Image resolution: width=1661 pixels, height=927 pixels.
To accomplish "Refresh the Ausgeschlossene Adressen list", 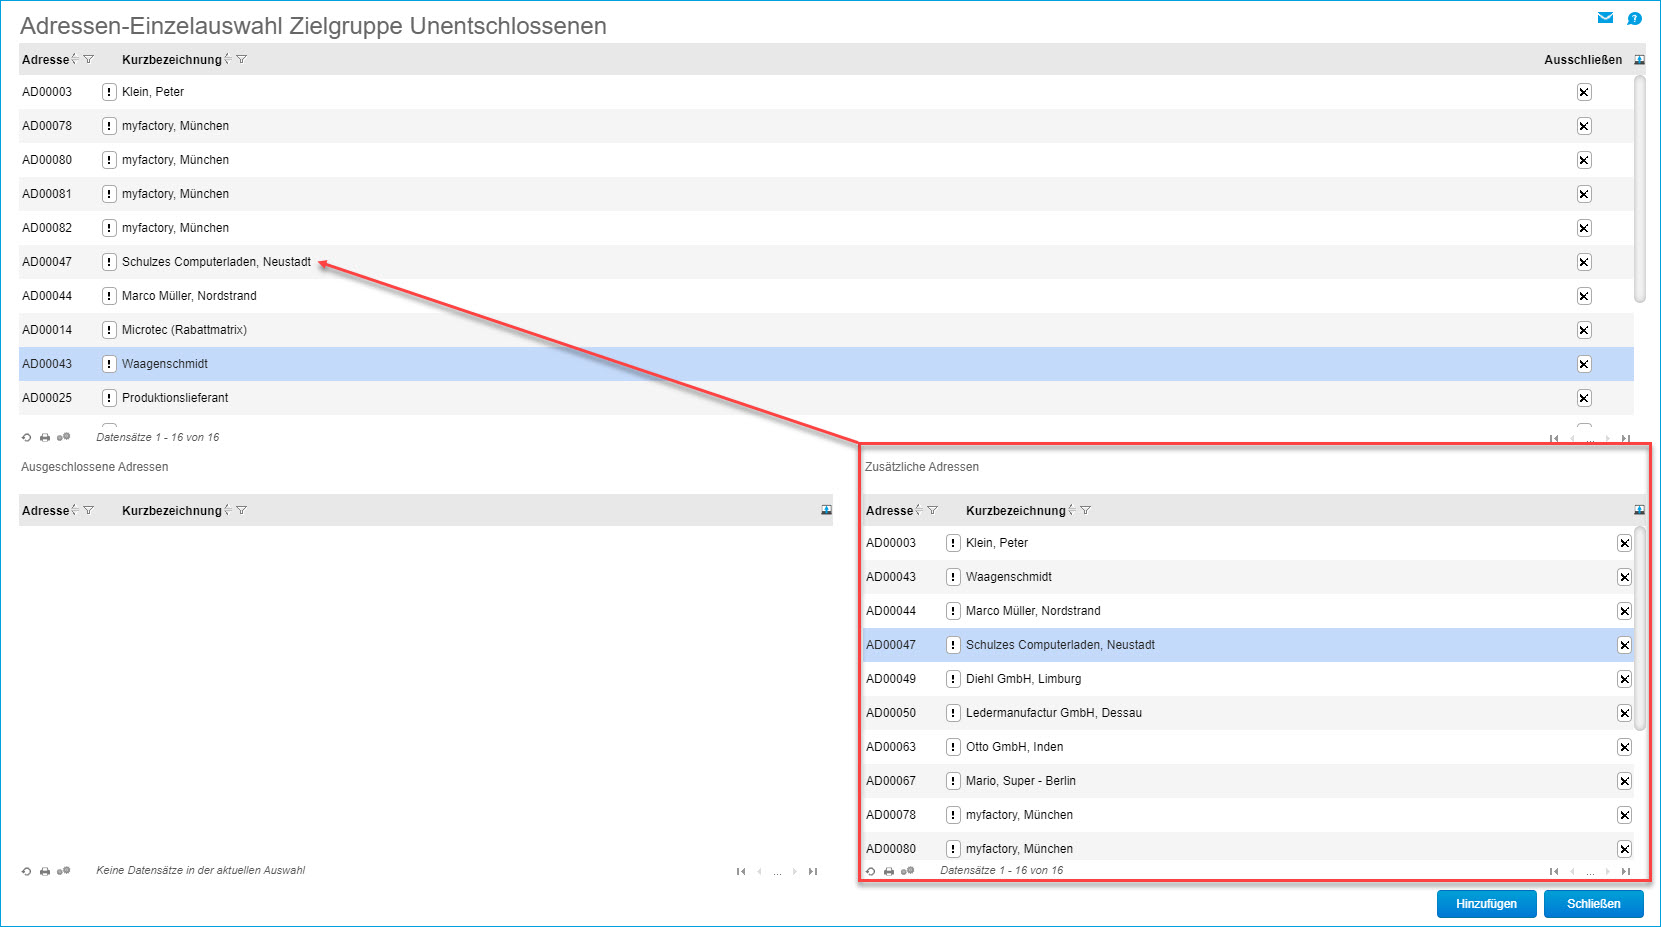I will coord(27,871).
